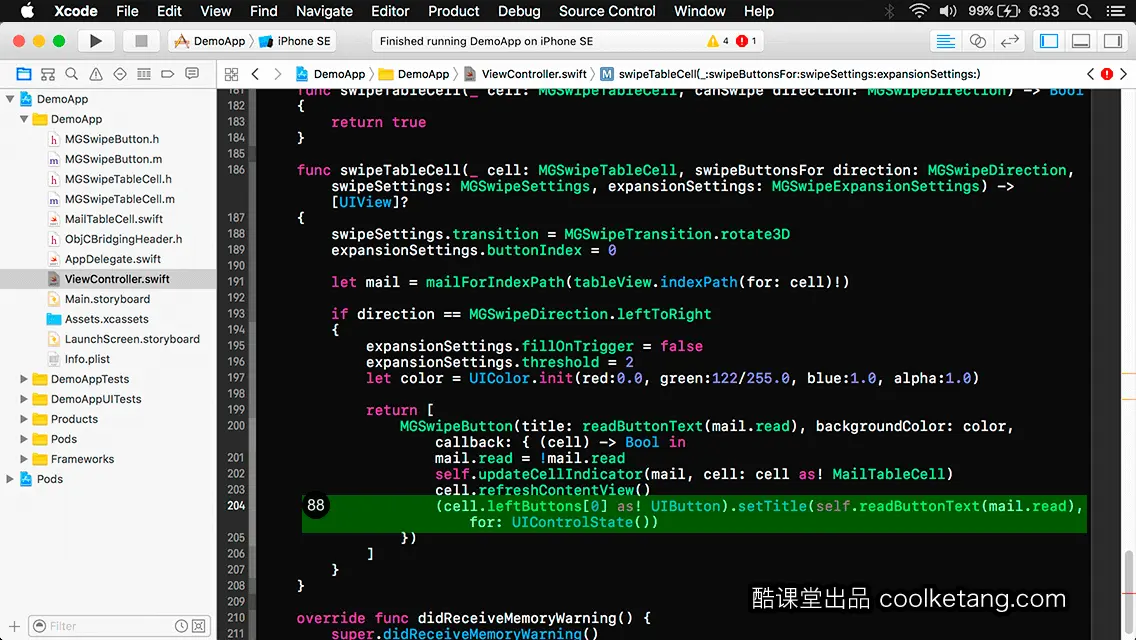Image resolution: width=1136 pixels, height=640 pixels.
Task: Open MGSwipeTableCell.m file
Action: 120,199
